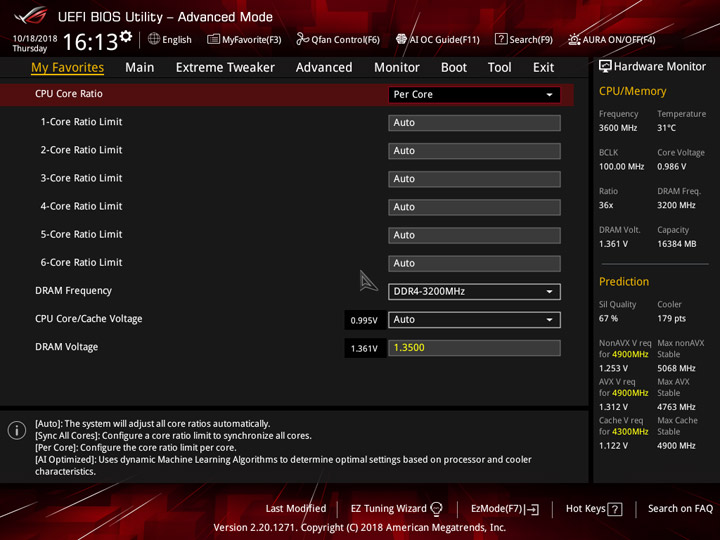Open Exit tab
Viewport: 720px width, 540px height.
tap(543, 68)
